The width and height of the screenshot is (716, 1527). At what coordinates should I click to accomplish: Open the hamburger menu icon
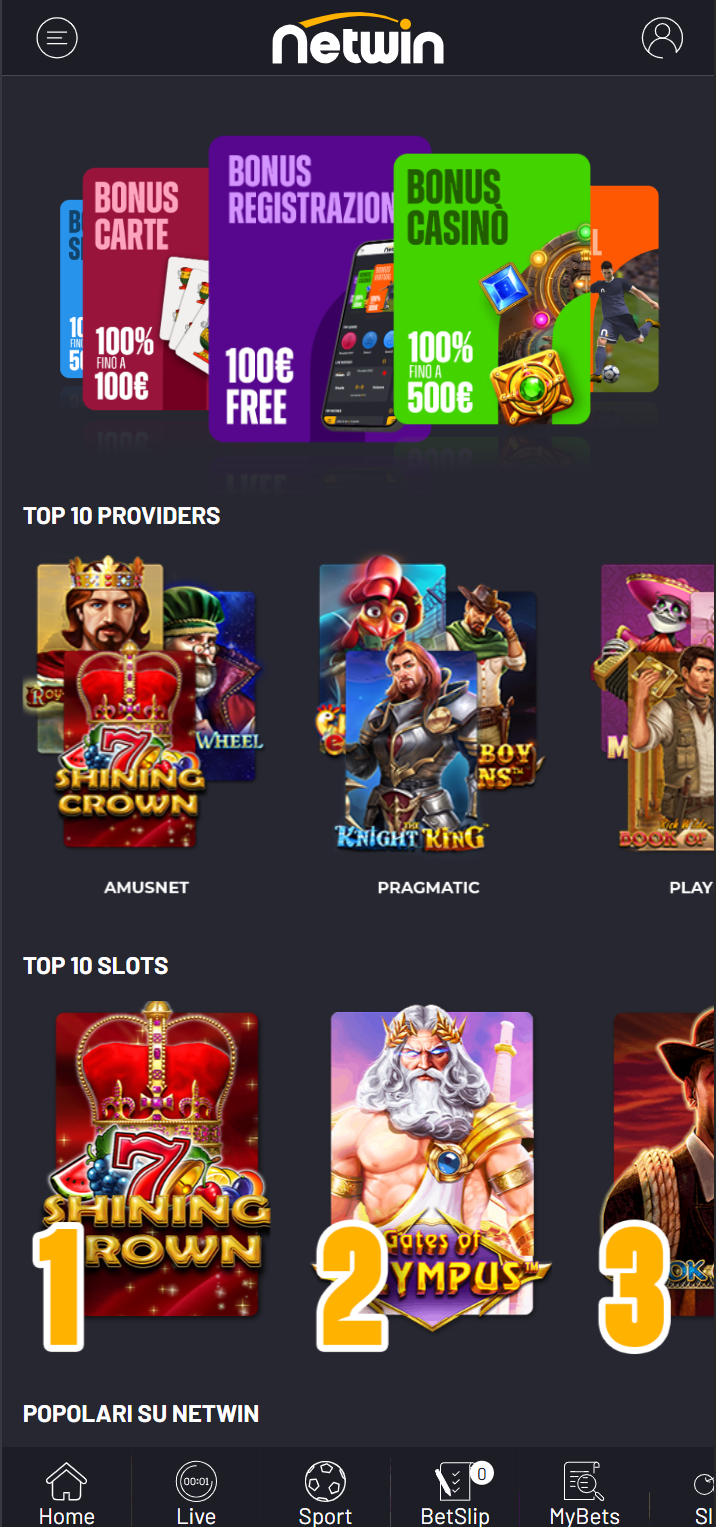click(x=57, y=38)
